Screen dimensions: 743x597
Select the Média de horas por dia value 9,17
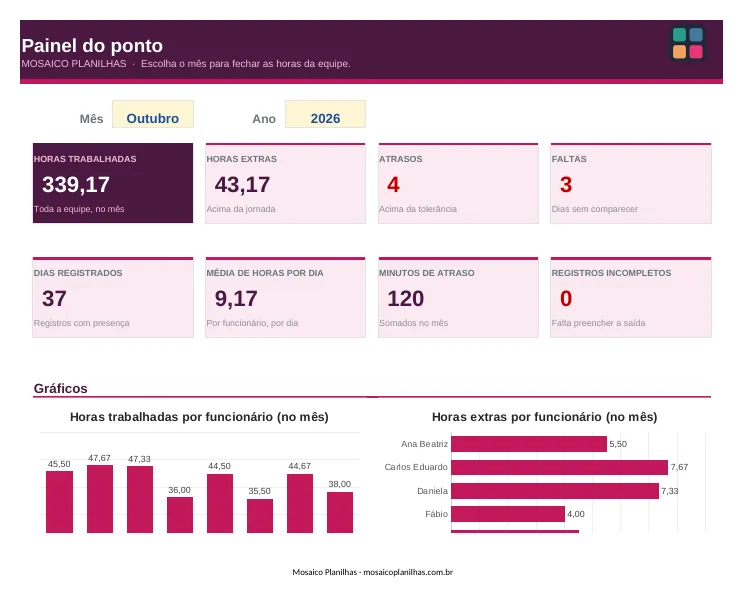point(236,298)
